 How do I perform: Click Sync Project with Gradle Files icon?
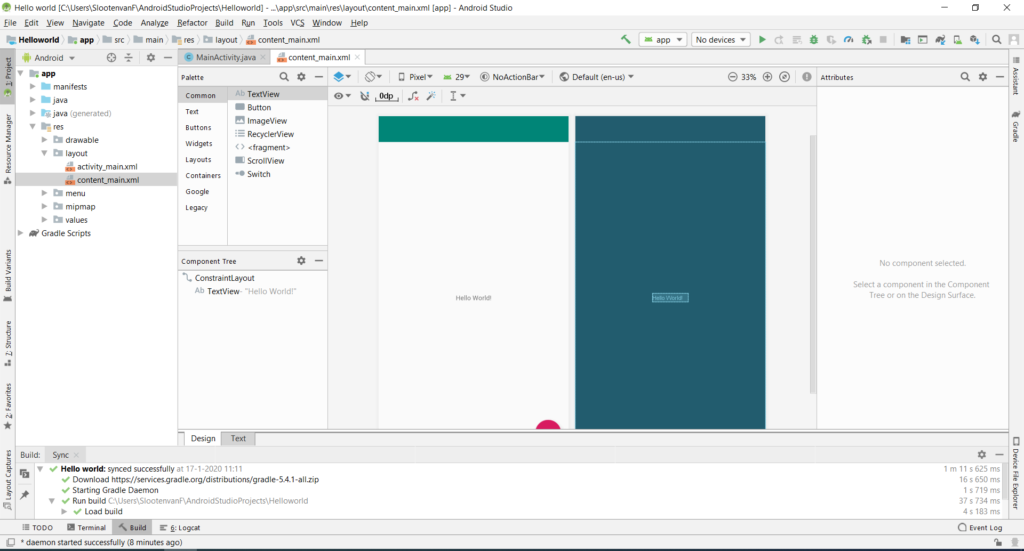[940, 40]
